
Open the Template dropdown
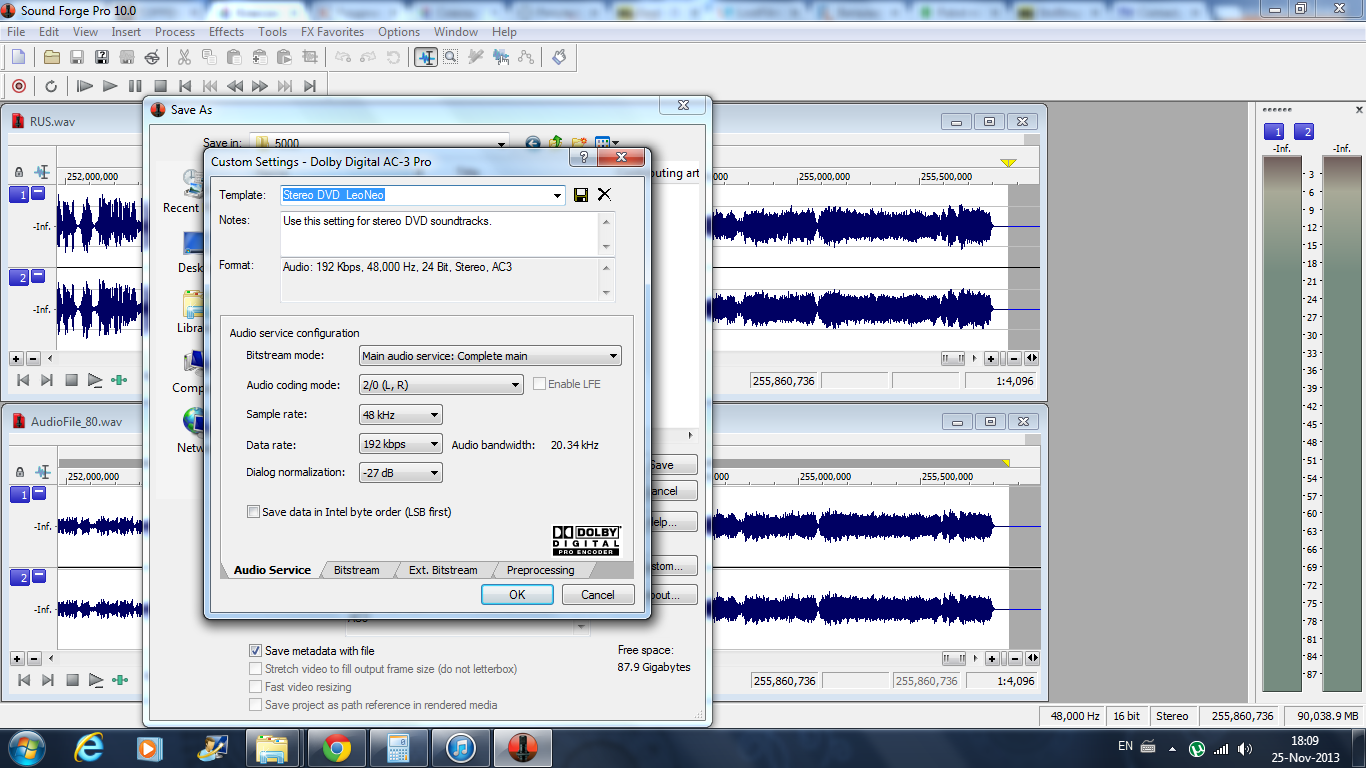[558, 195]
